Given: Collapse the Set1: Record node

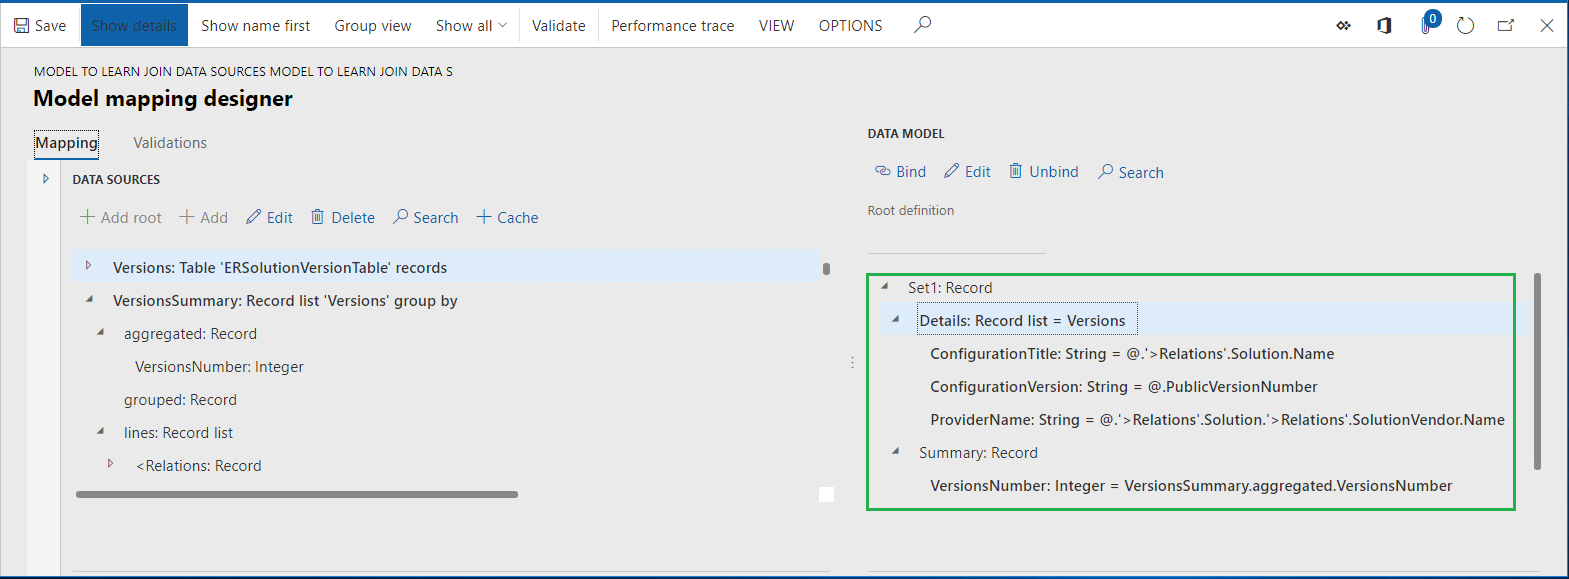Looking at the screenshot, I should point(885,286).
